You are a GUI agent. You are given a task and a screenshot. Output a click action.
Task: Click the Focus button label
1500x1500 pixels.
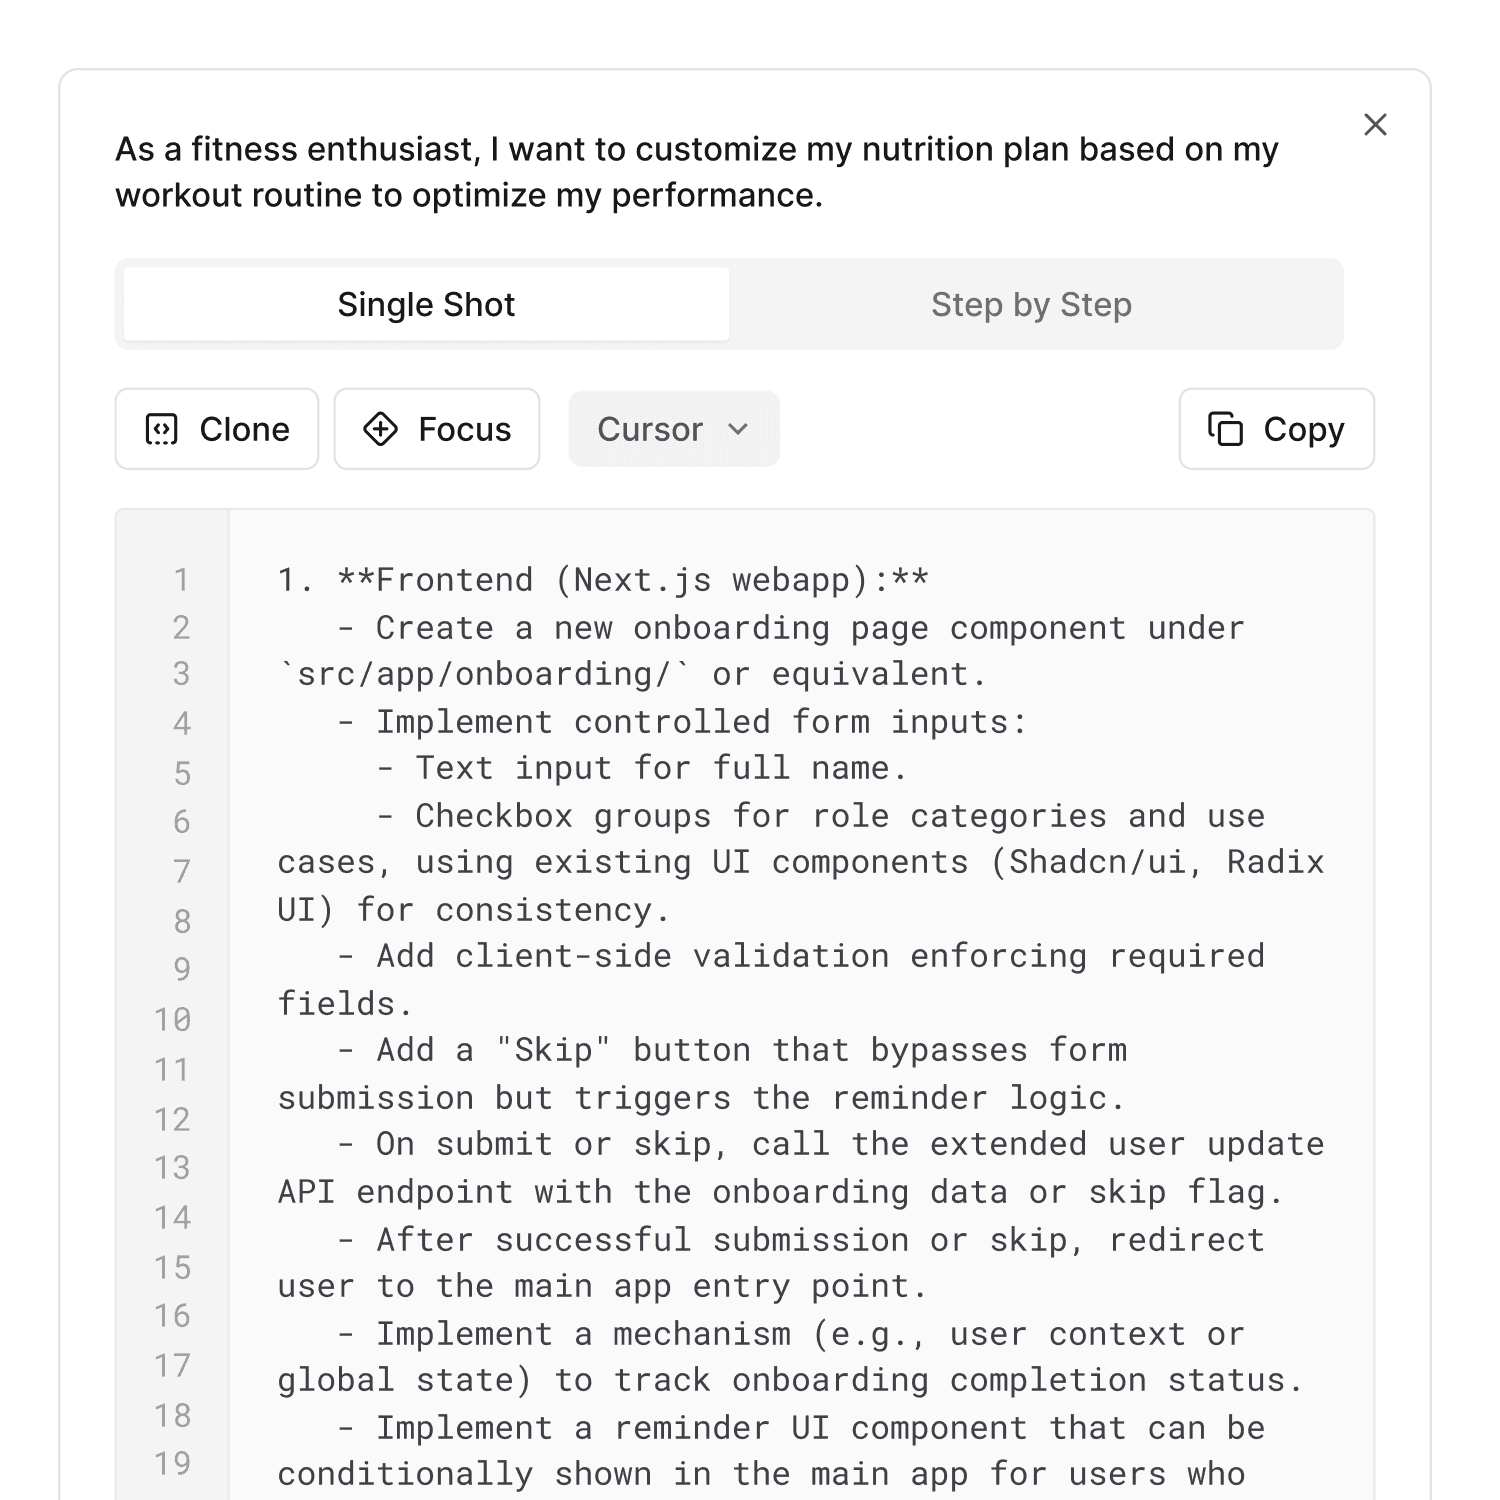464,429
